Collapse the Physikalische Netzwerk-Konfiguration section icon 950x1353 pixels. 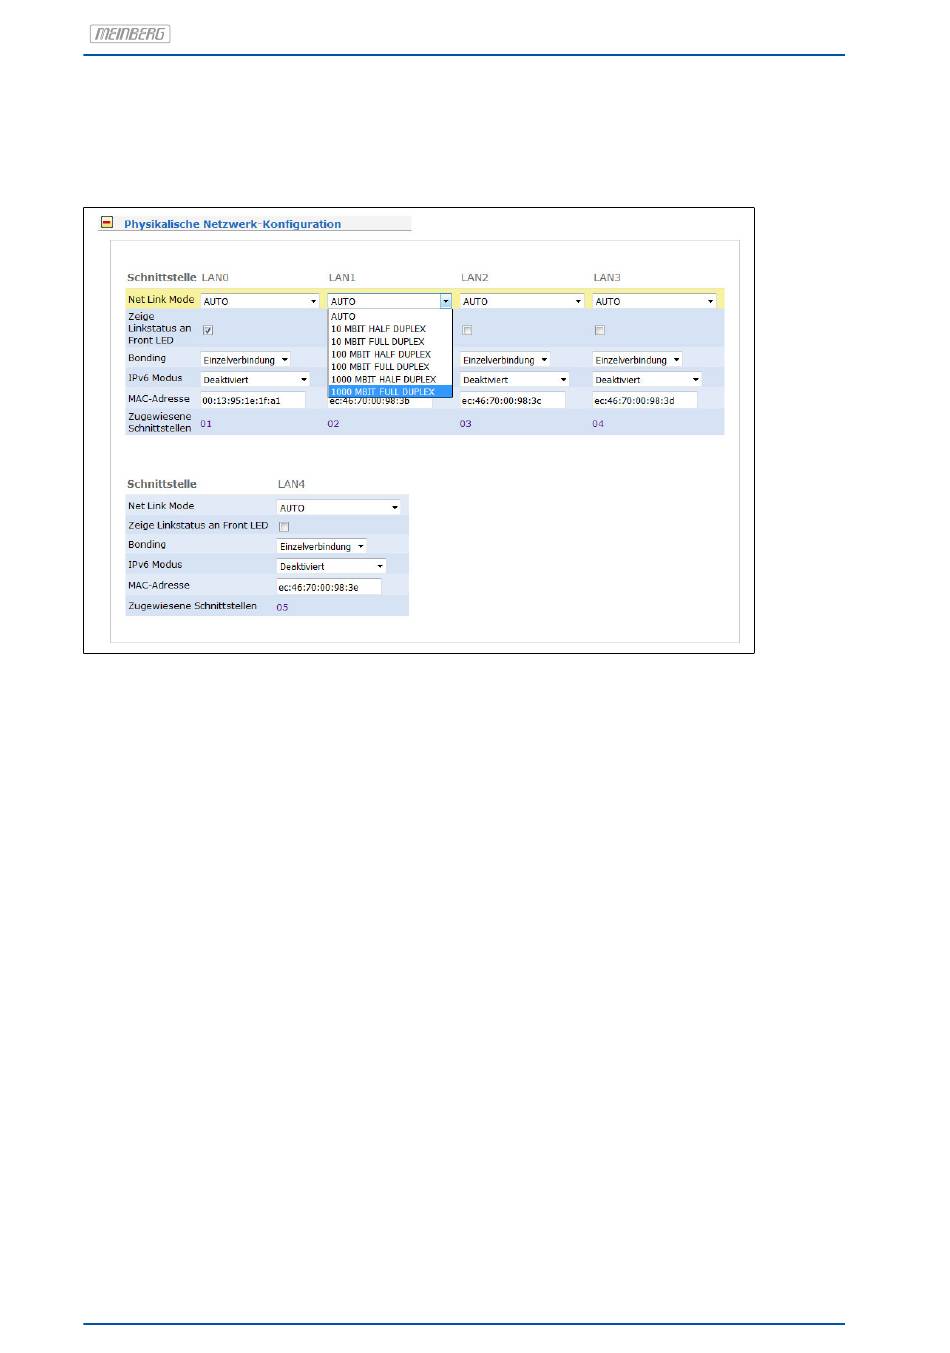pos(107,223)
